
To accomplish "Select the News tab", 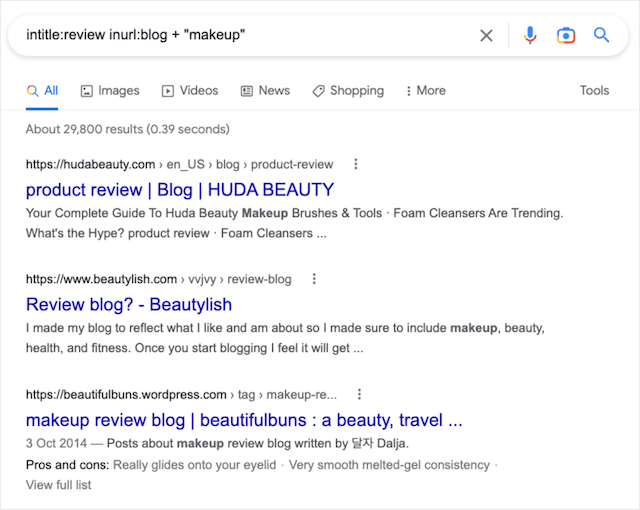I will click(x=265, y=91).
